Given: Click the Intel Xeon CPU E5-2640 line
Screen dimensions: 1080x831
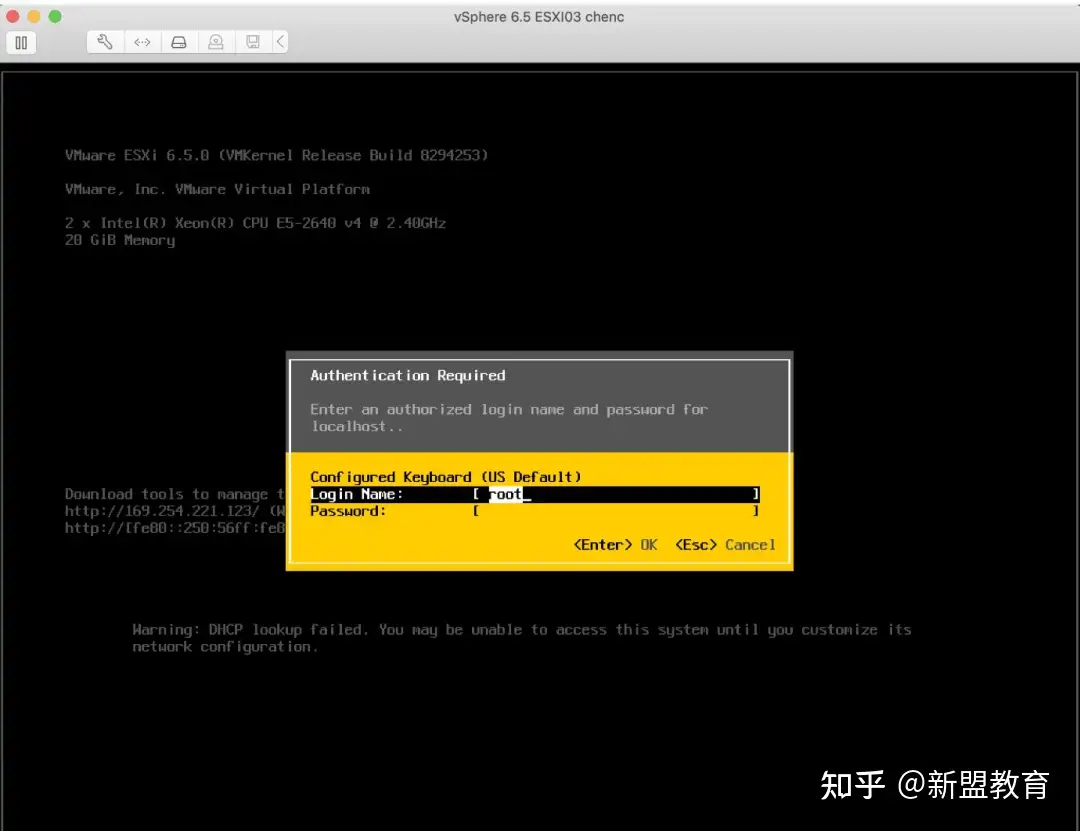Looking at the screenshot, I should tap(256, 223).
